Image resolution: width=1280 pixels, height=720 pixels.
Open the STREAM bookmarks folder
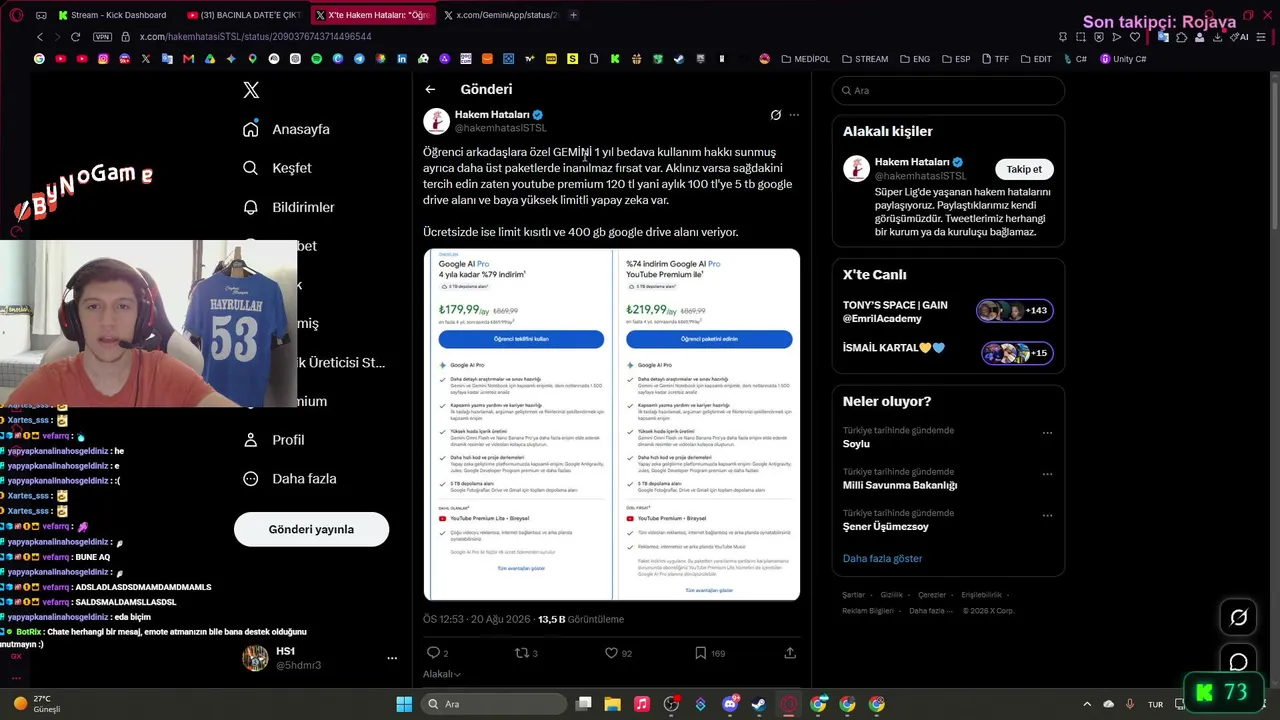[865, 59]
